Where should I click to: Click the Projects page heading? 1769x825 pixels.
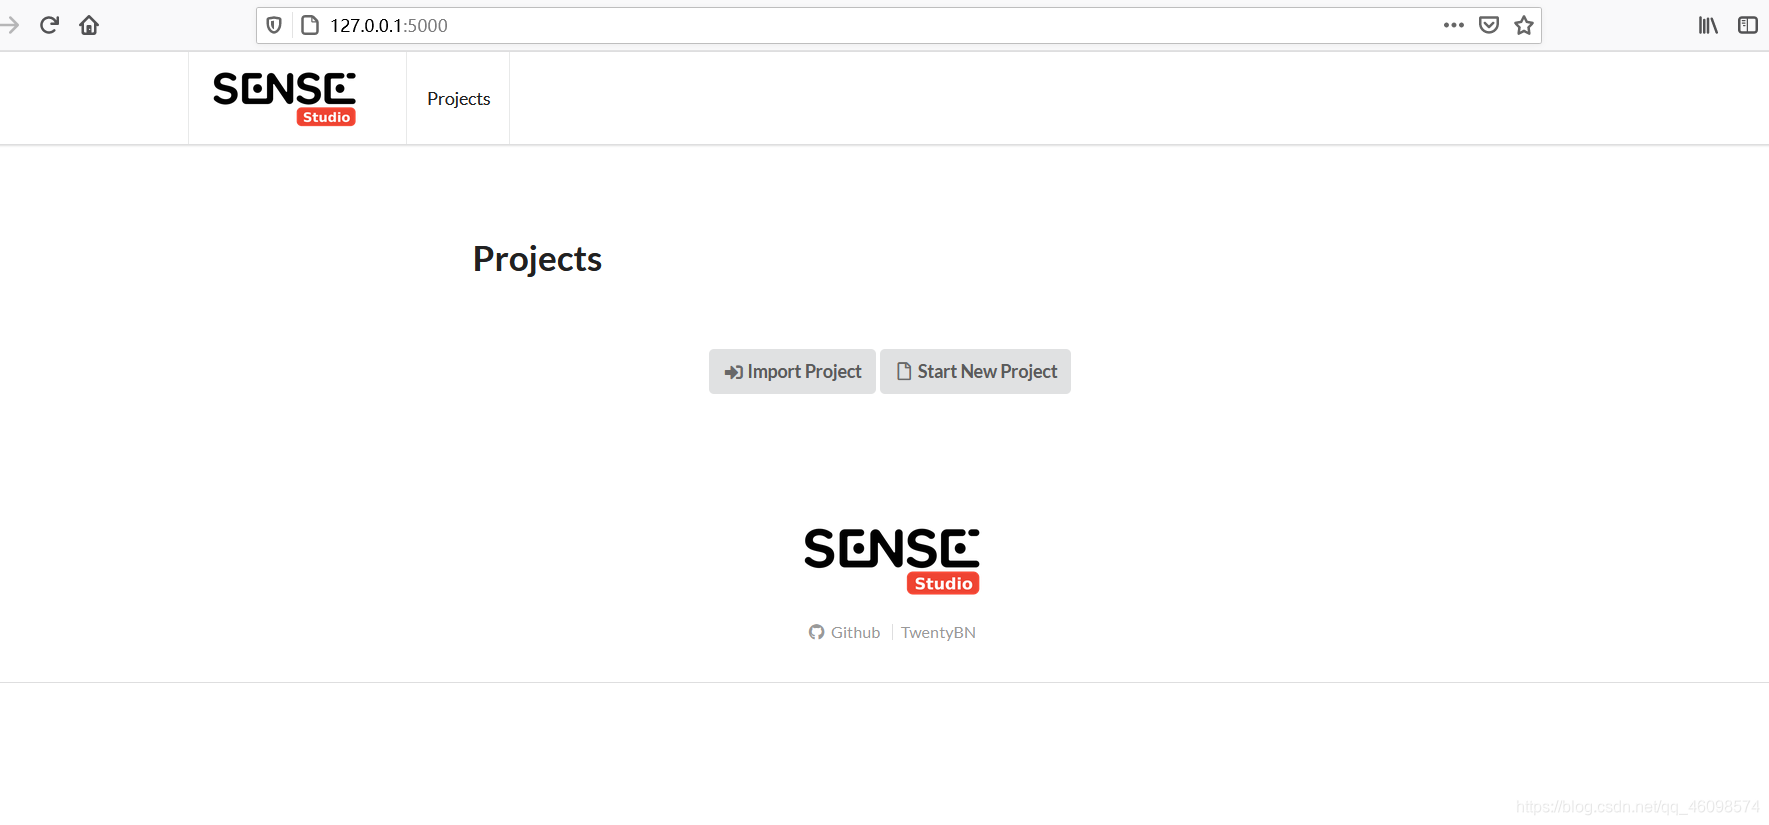click(537, 259)
